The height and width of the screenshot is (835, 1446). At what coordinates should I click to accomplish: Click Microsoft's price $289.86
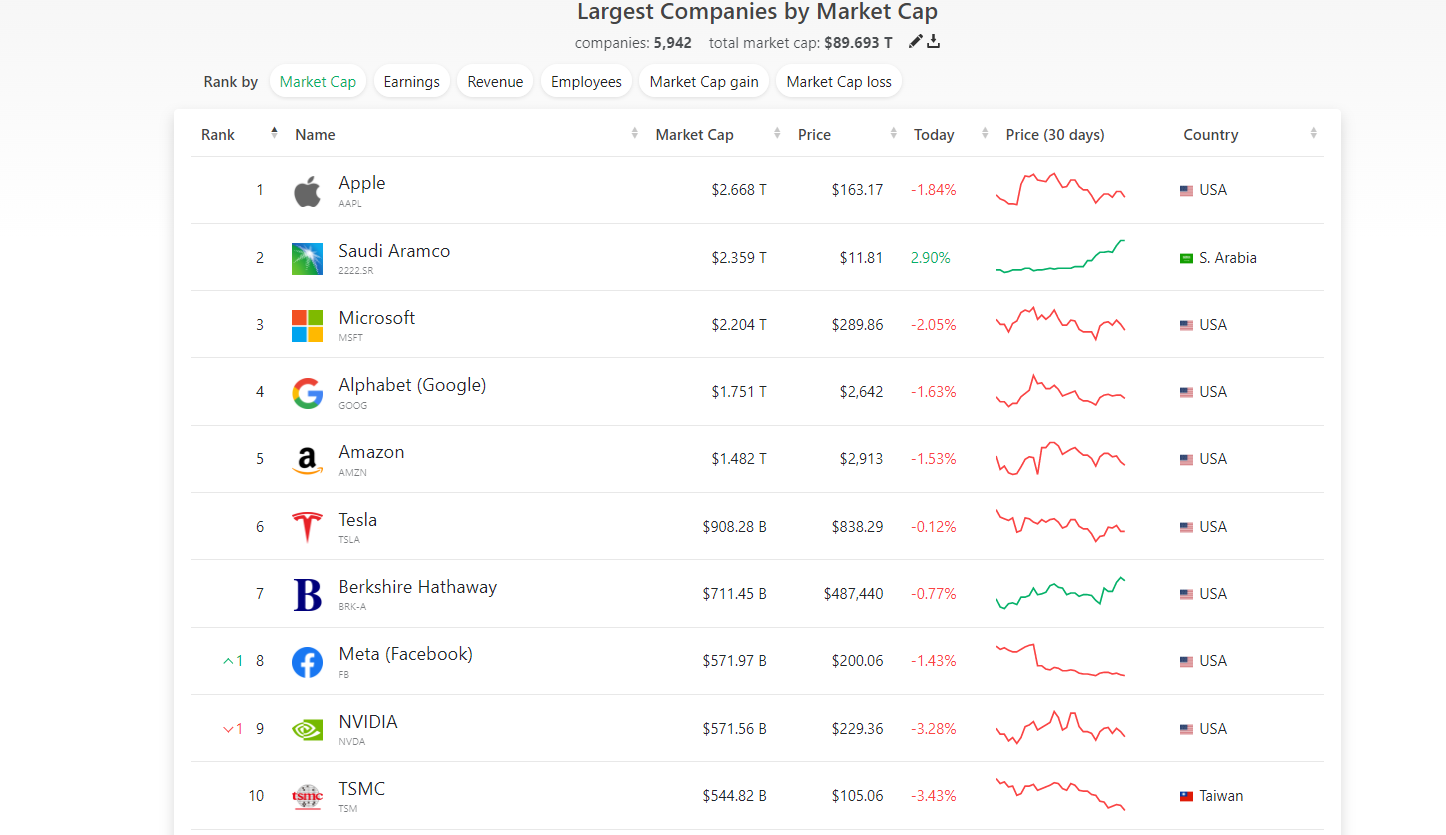tap(857, 324)
